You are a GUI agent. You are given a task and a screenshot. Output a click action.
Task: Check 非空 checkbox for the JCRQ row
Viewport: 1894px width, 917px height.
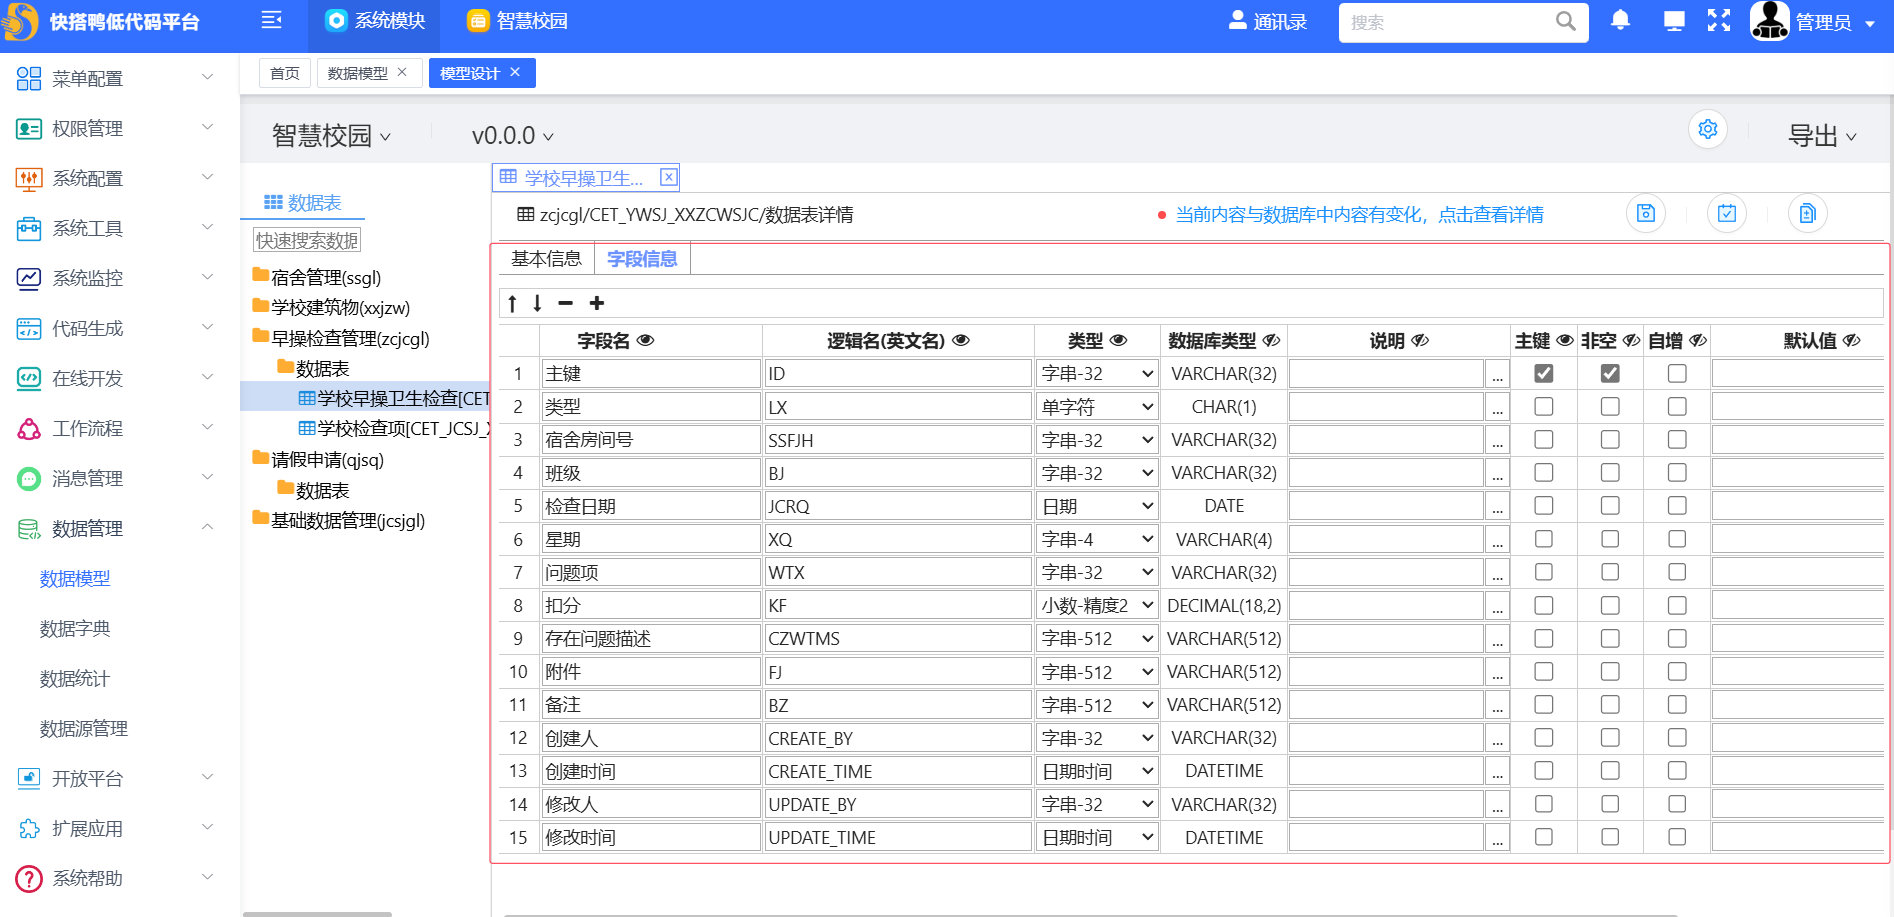pos(1610,506)
